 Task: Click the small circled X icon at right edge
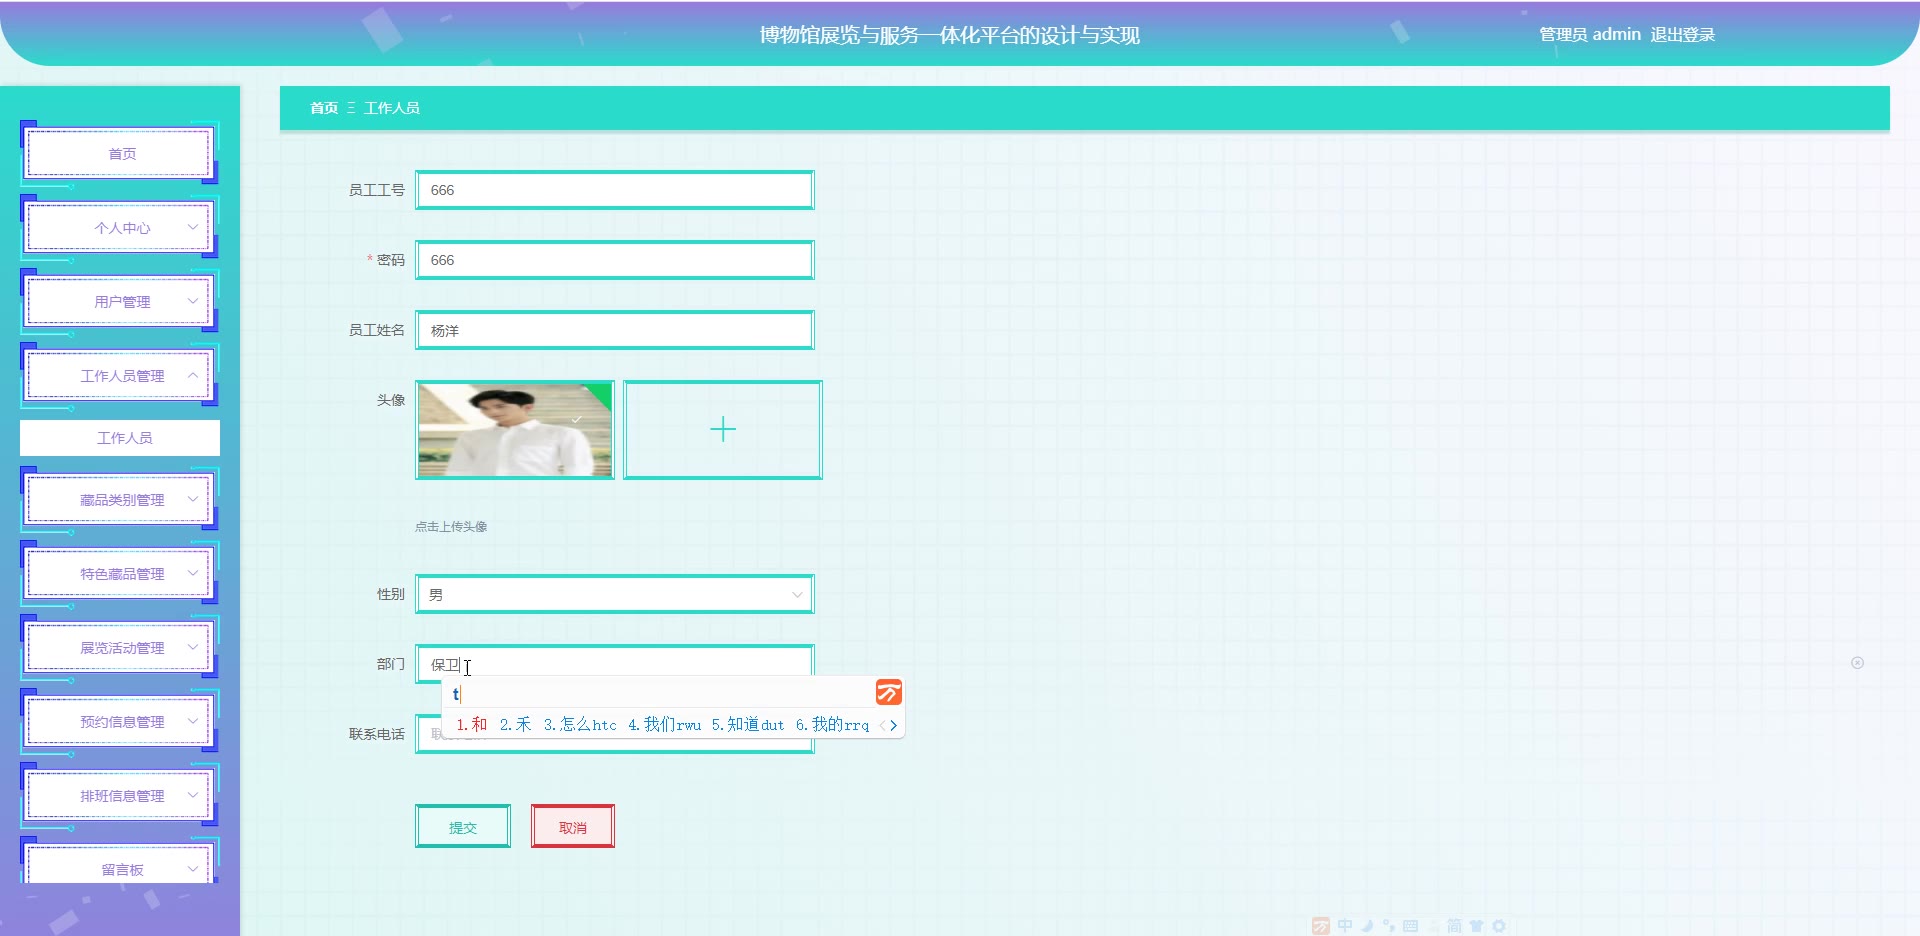coord(1857,663)
